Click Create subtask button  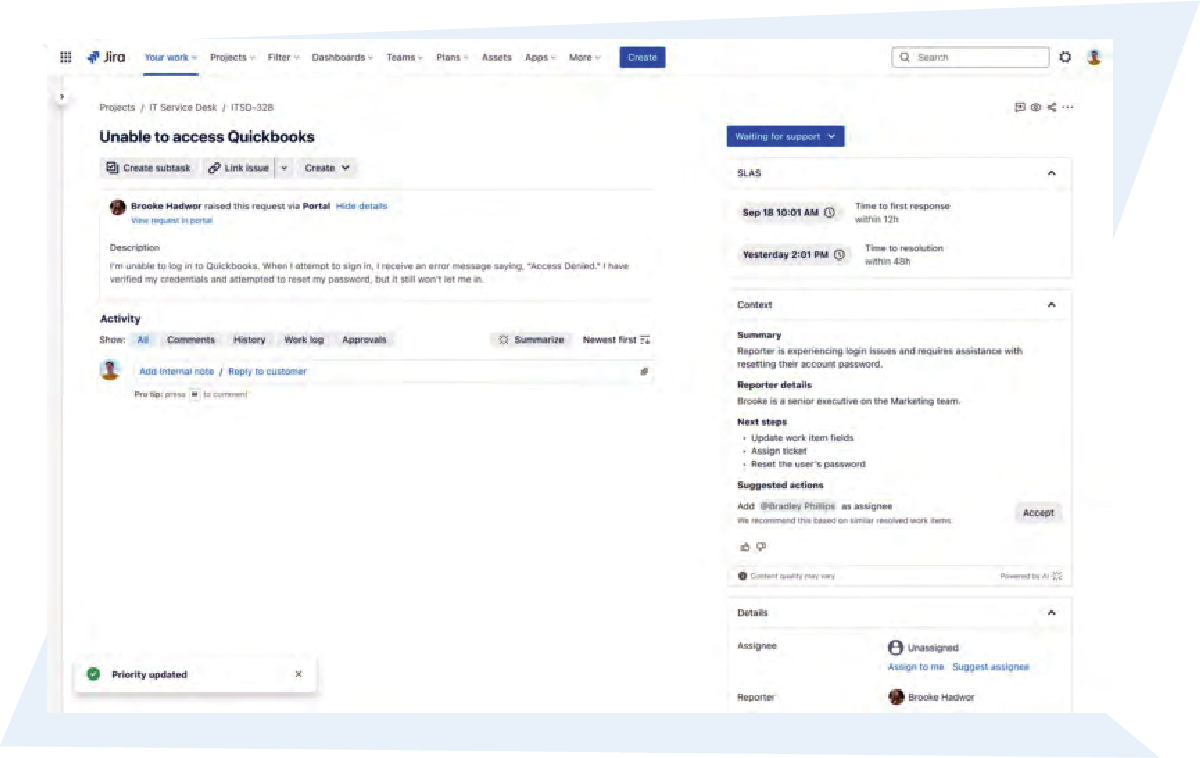[149, 168]
